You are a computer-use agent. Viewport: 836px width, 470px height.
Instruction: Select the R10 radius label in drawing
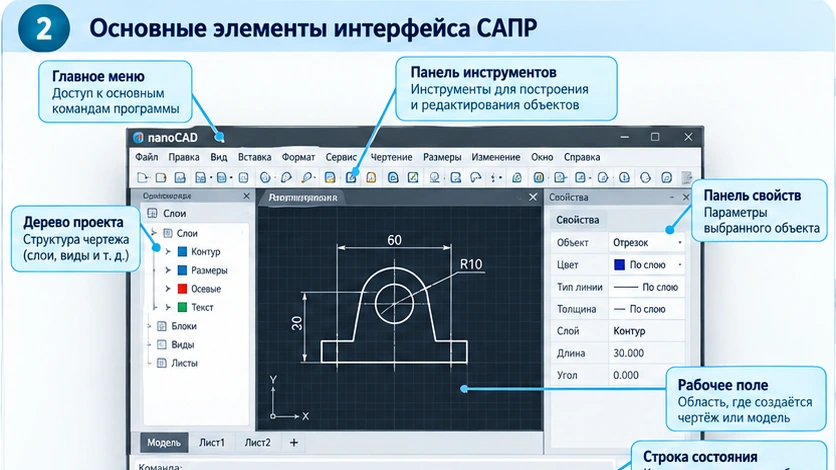pos(471,264)
